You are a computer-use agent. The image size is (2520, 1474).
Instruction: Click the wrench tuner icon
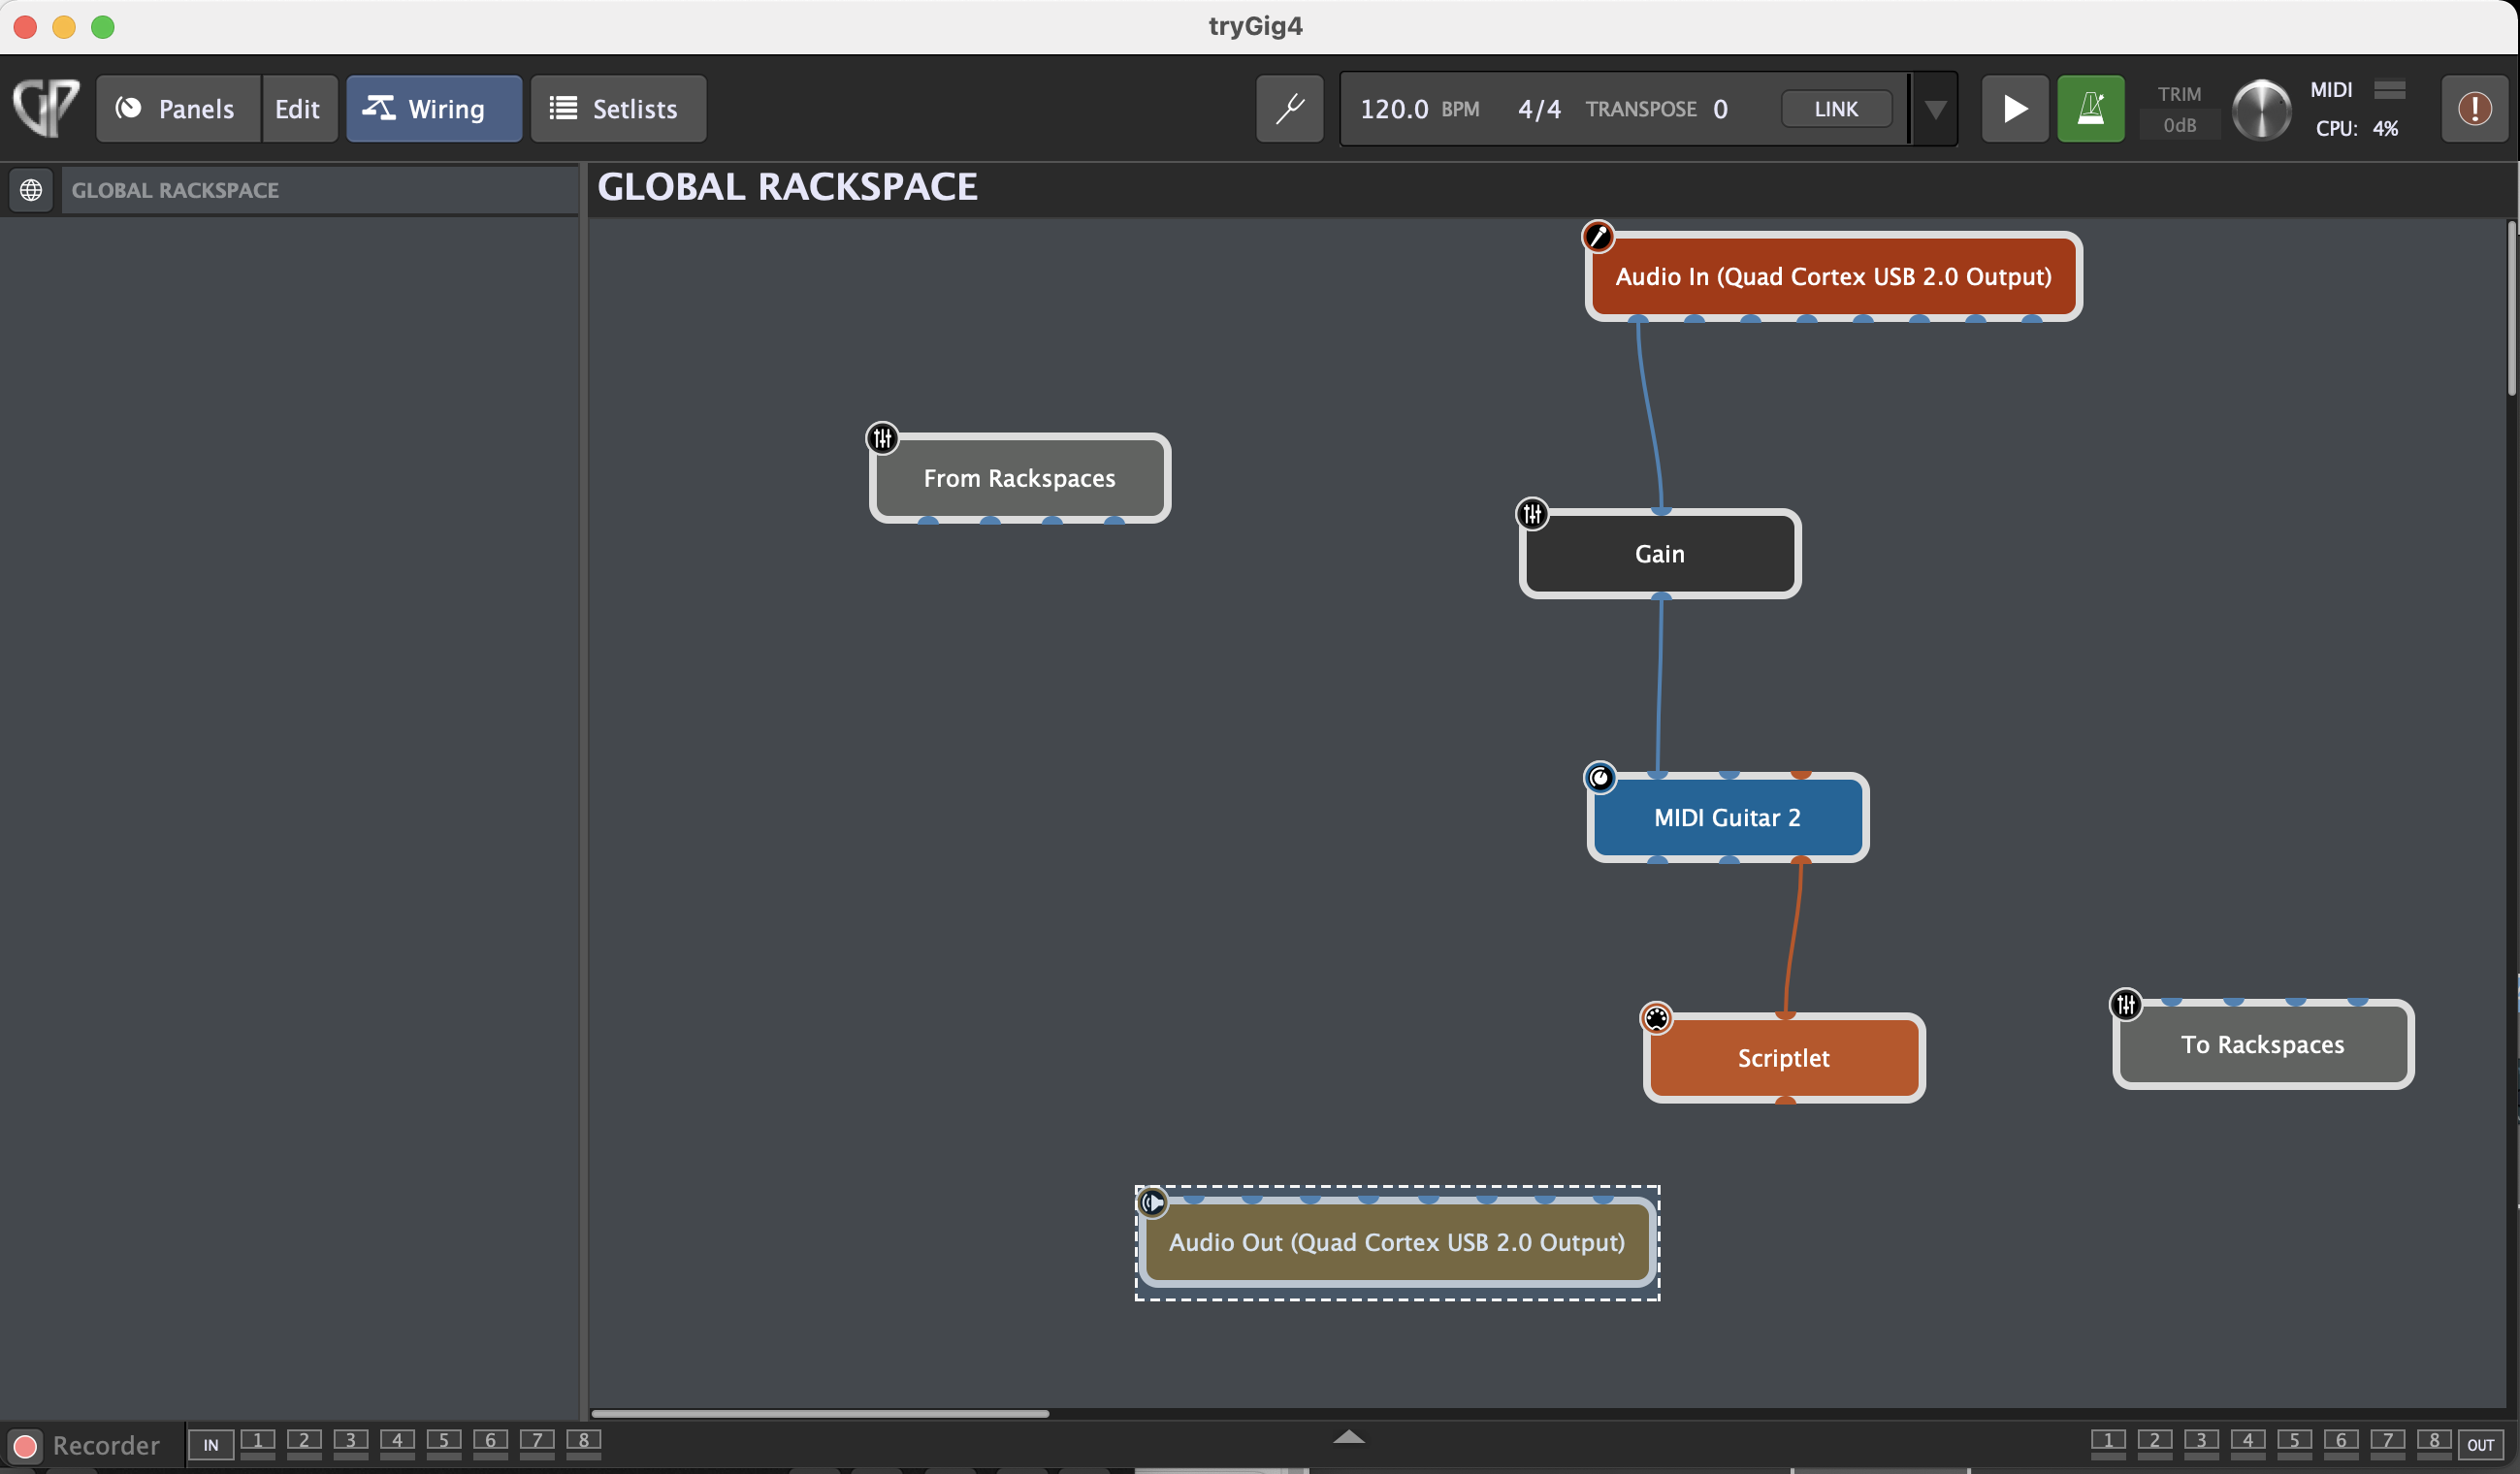(1289, 108)
